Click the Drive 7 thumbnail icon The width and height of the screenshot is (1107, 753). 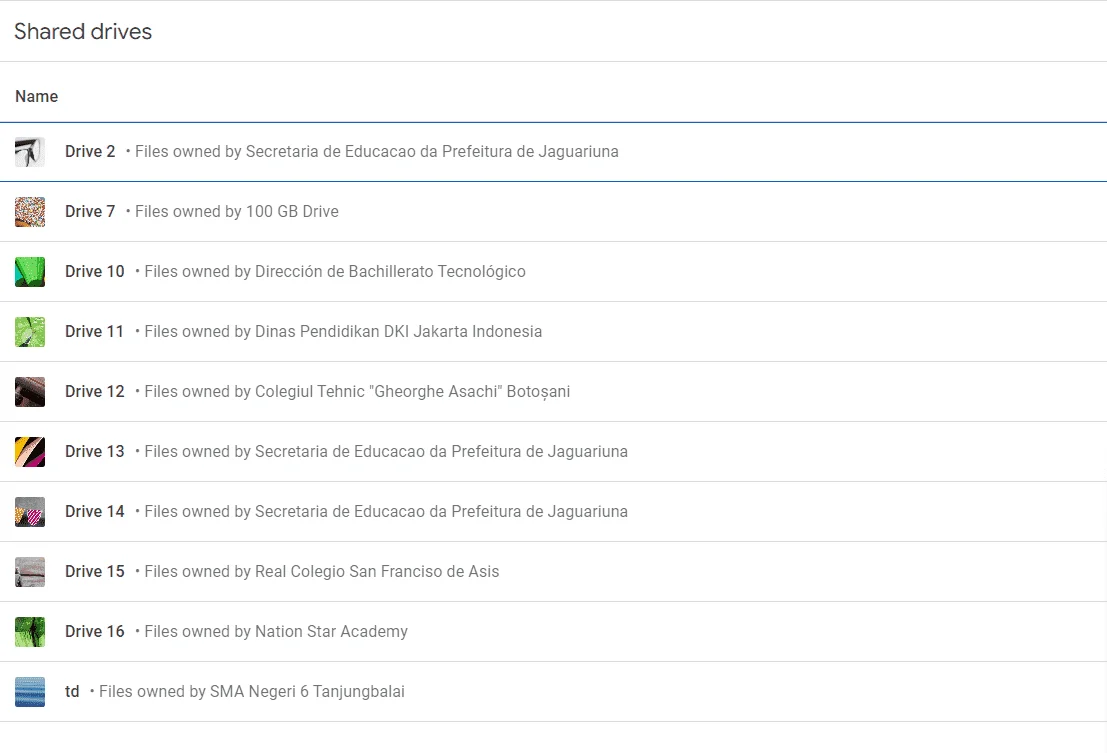[30, 212]
